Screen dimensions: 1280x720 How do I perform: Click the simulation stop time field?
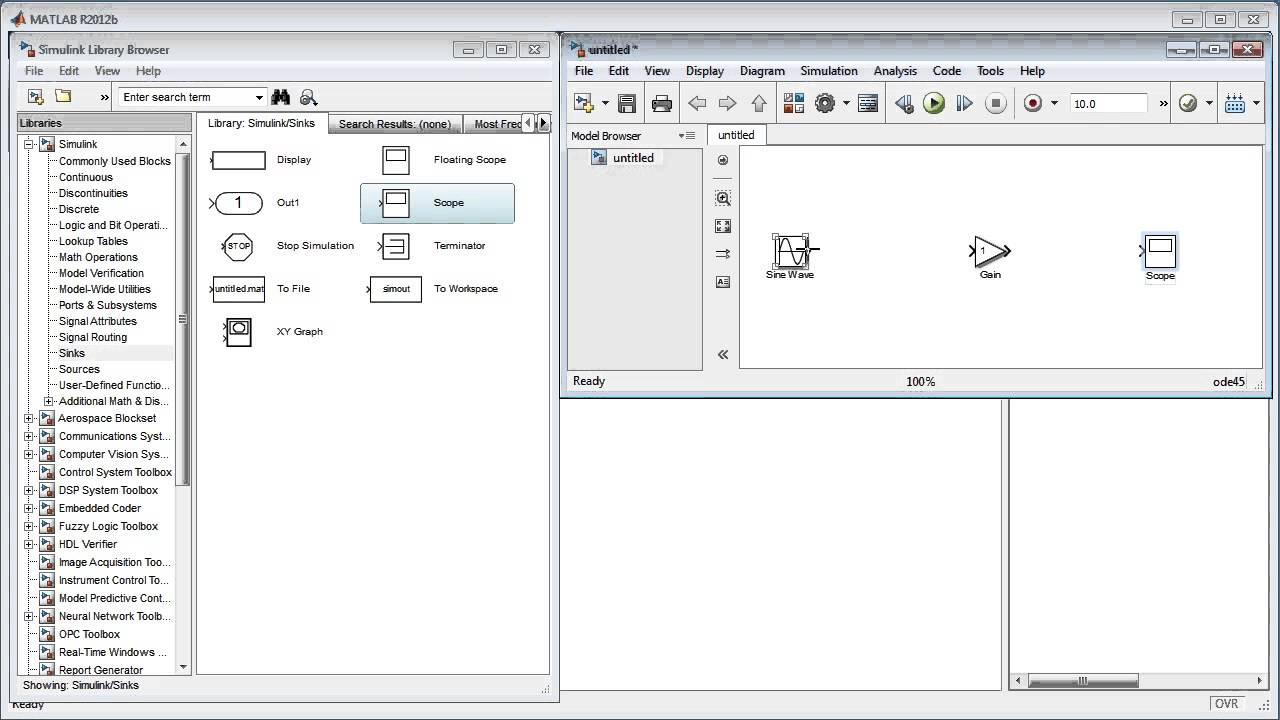(1109, 103)
